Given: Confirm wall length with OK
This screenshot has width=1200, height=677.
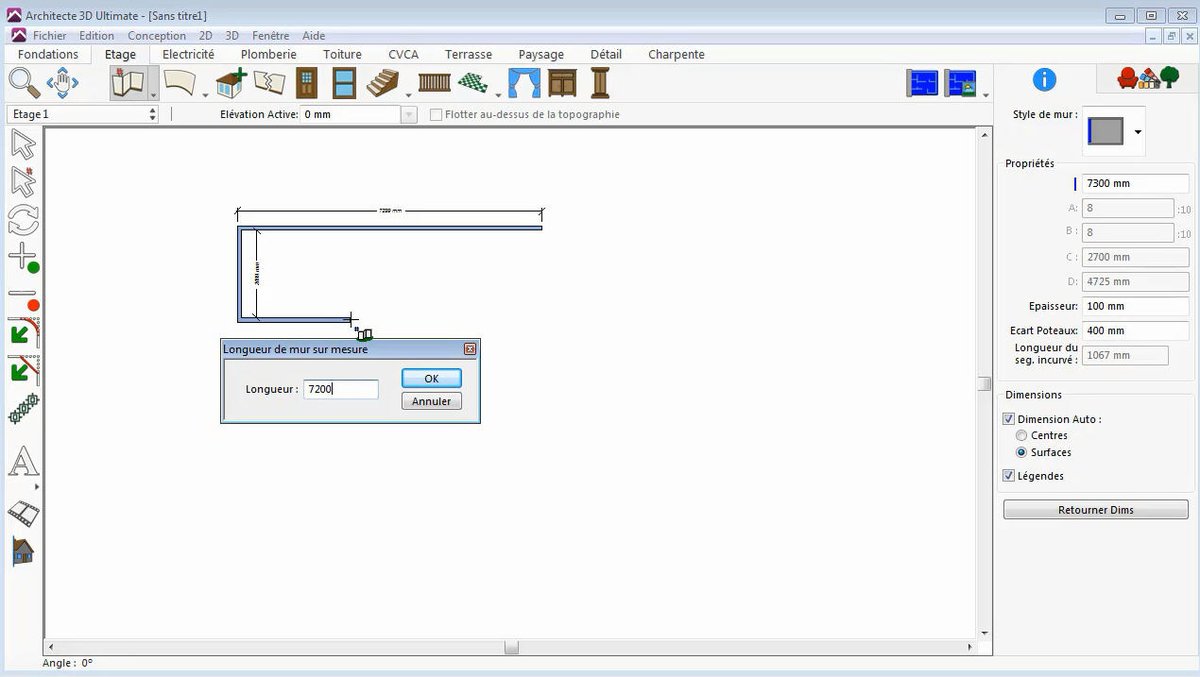Looking at the screenshot, I should click(x=432, y=378).
